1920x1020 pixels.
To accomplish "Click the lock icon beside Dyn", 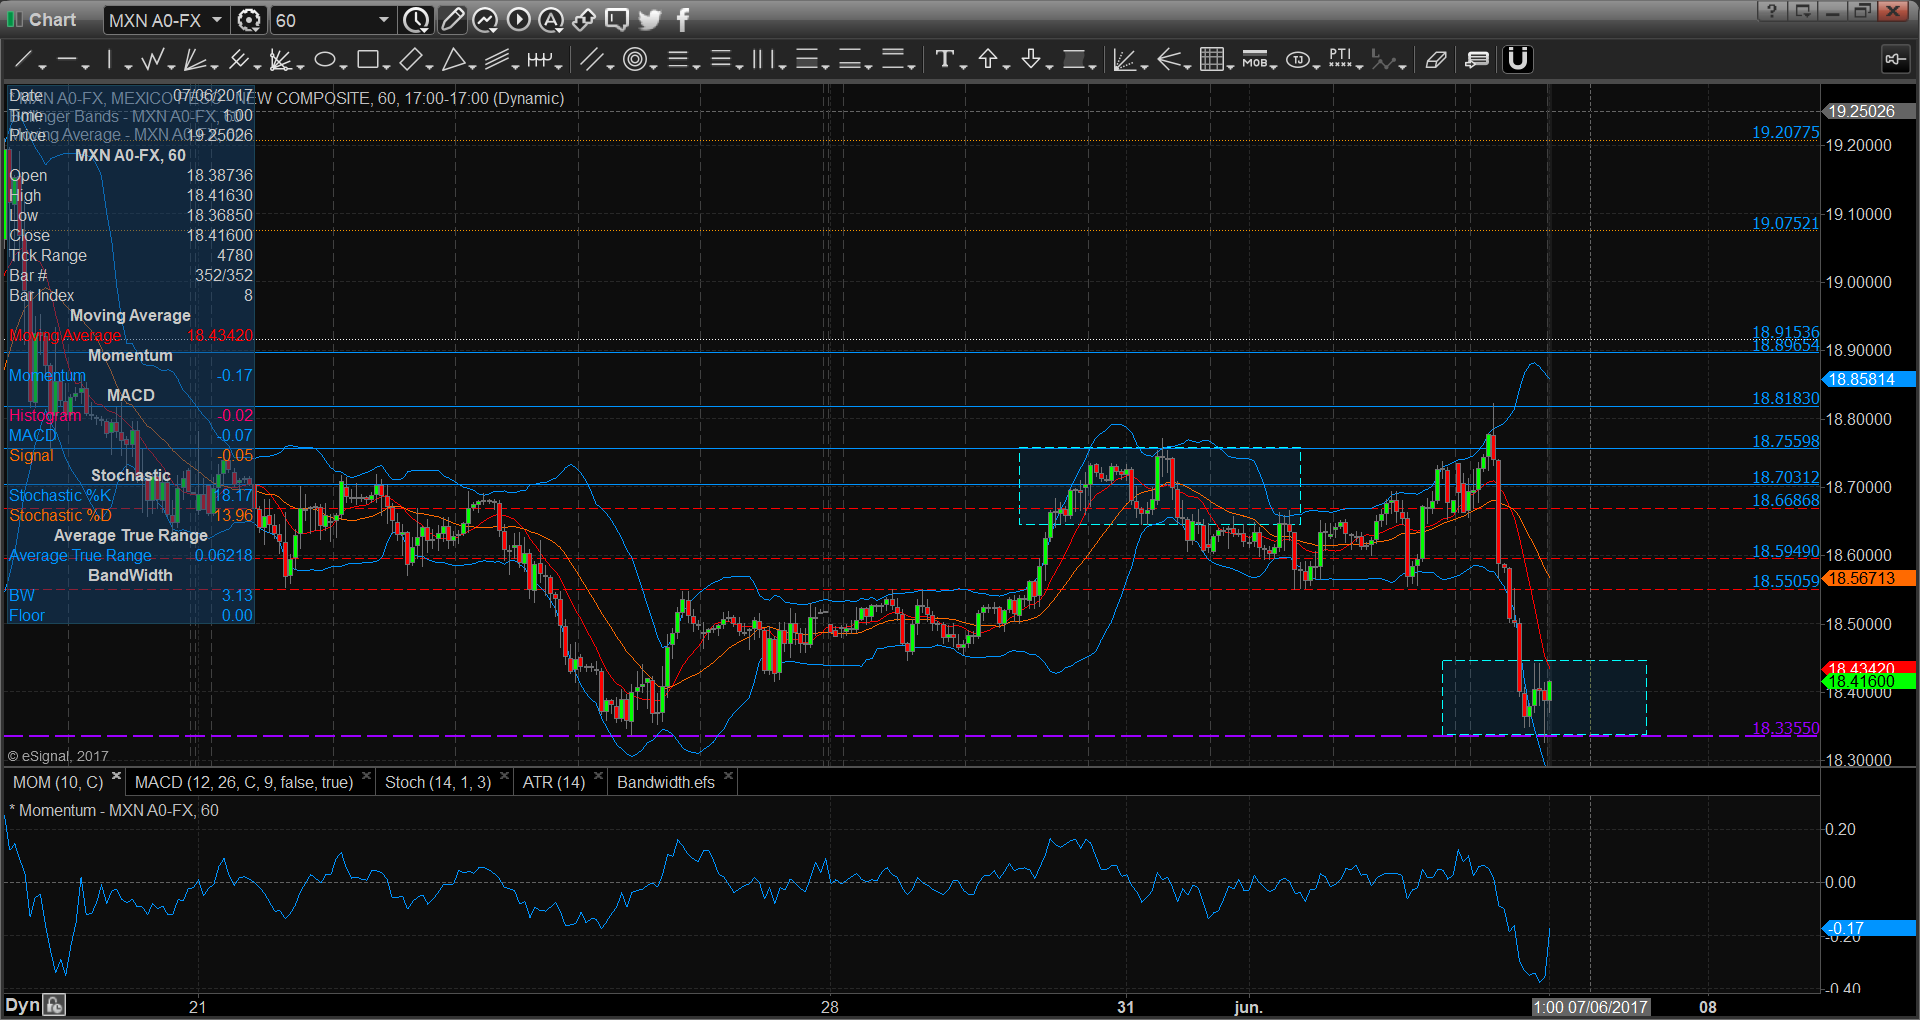I will pyautogui.click(x=54, y=1006).
